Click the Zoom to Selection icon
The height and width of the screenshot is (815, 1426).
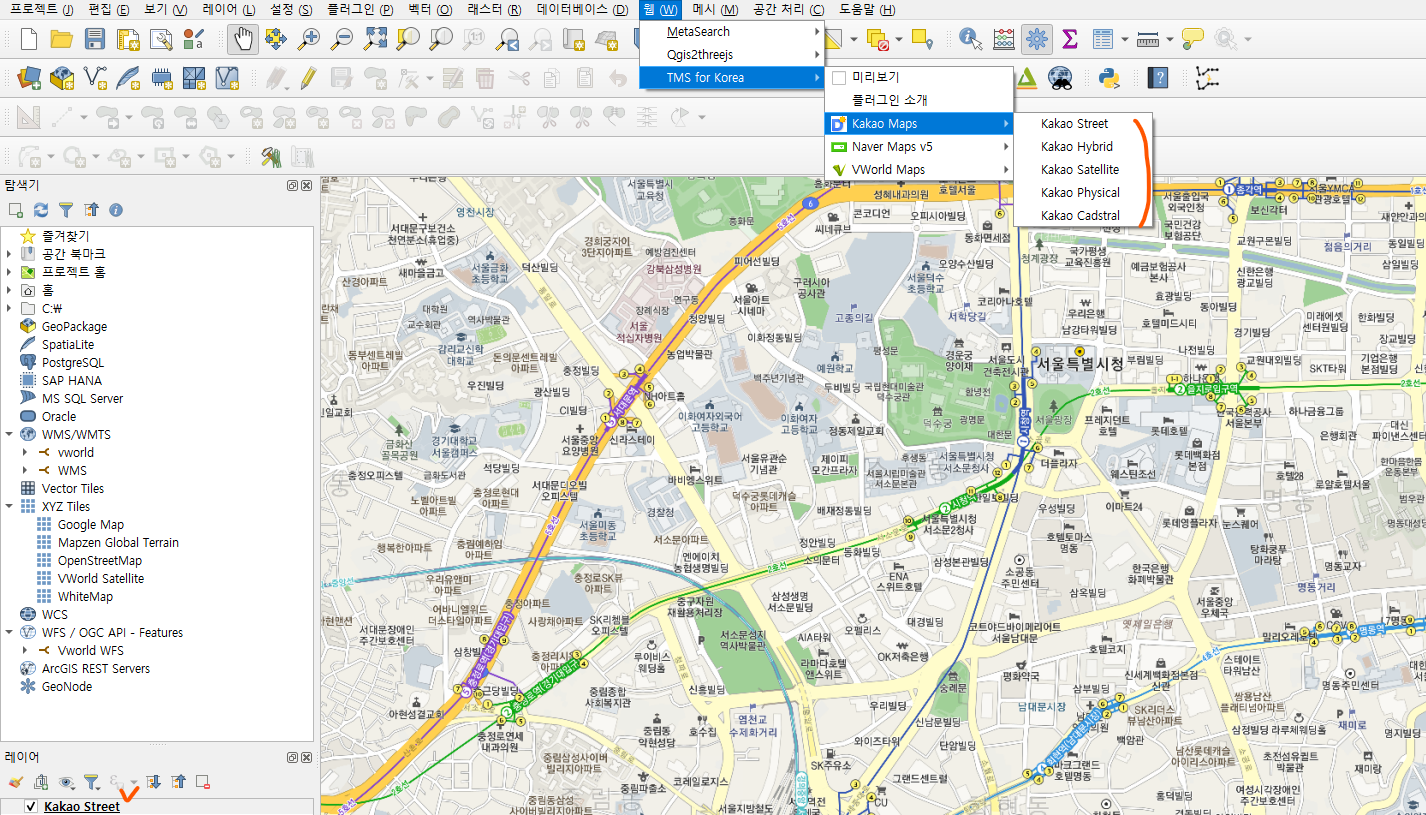tap(408, 39)
